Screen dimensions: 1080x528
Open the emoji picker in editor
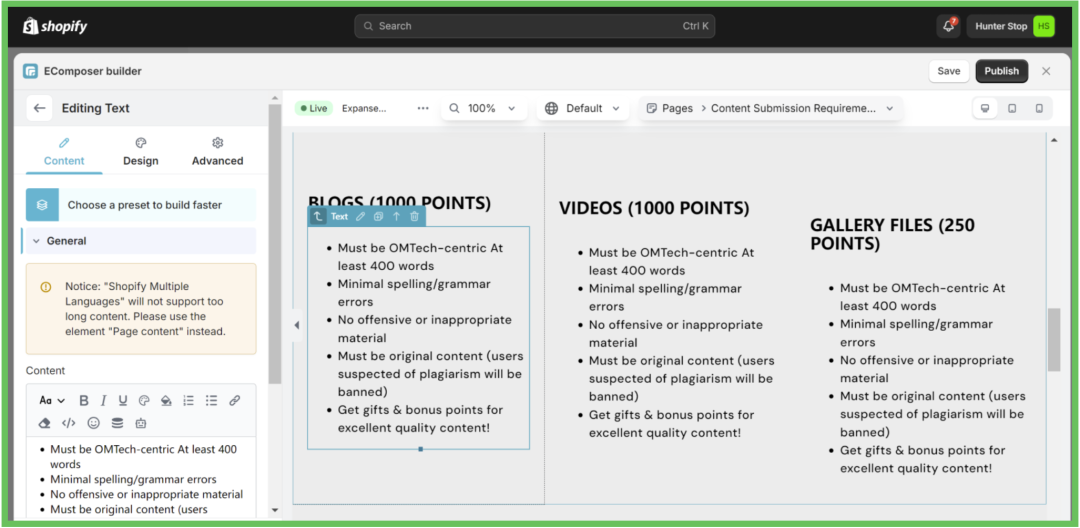pos(94,423)
